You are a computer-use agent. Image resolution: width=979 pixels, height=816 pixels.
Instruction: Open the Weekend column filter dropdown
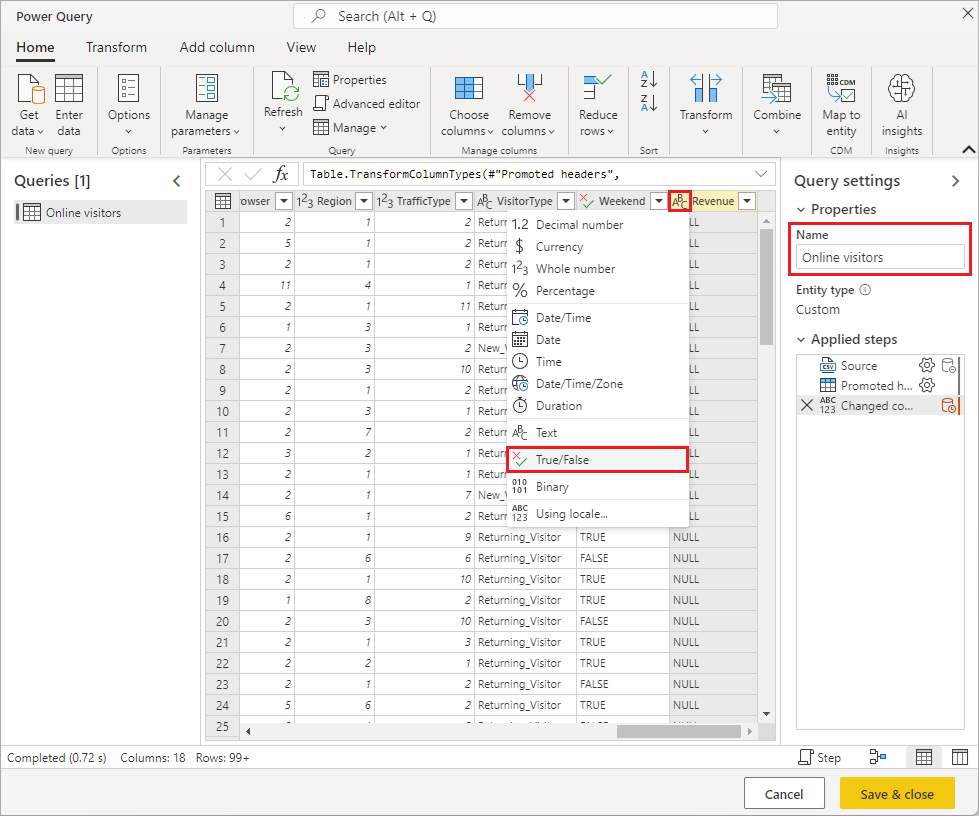point(658,201)
